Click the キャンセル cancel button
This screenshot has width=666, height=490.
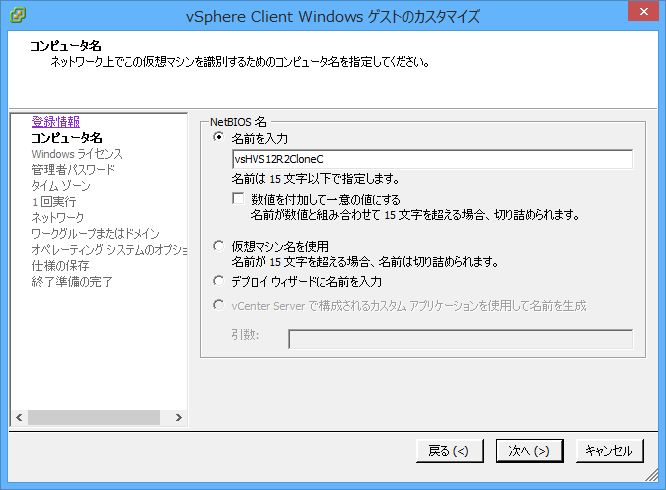(610, 451)
